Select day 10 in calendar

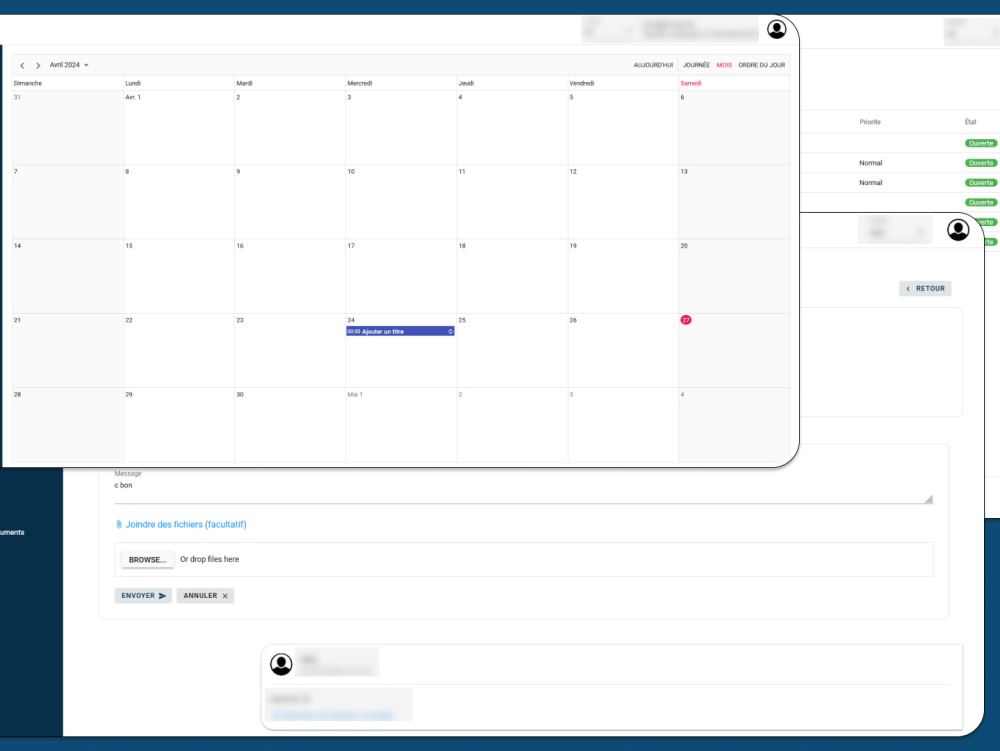[x=401, y=201]
